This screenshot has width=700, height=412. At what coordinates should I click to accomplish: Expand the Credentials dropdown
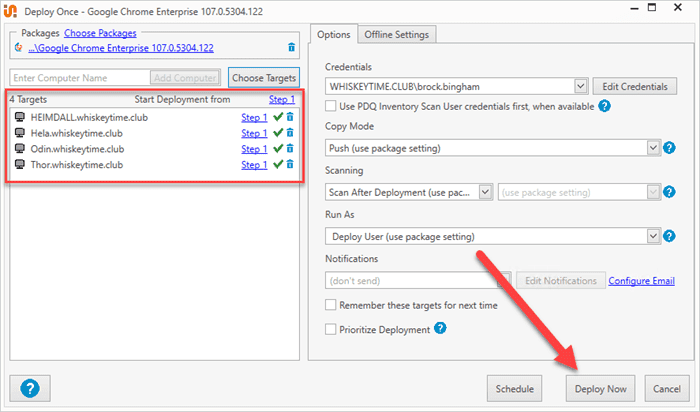coord(580,86)
